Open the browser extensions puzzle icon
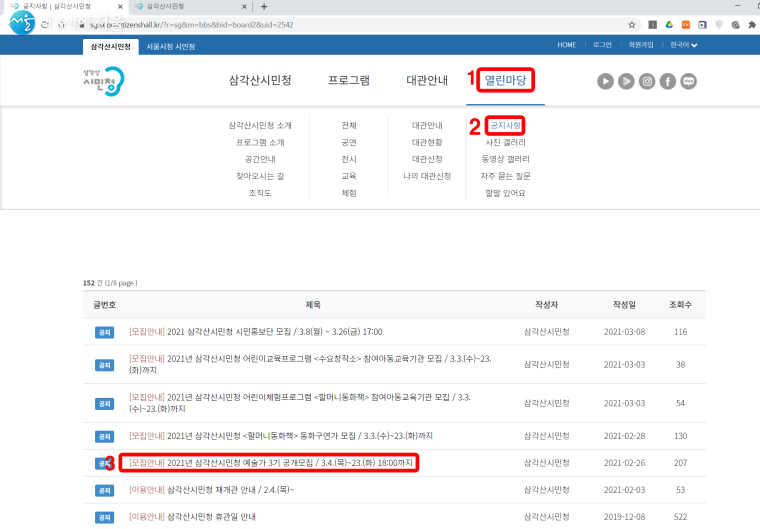Image resolution: width=760 pixels, height=529 pixels. click(x=751, y=24)
